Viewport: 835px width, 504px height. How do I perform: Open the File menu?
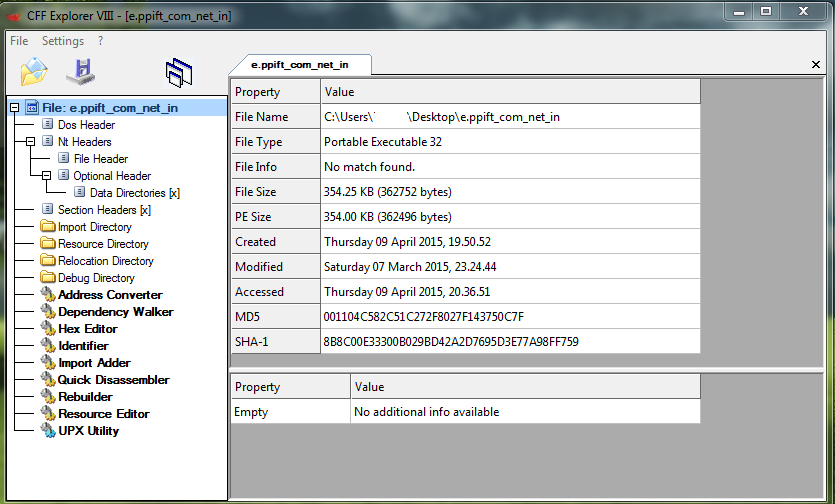(19, 41)
